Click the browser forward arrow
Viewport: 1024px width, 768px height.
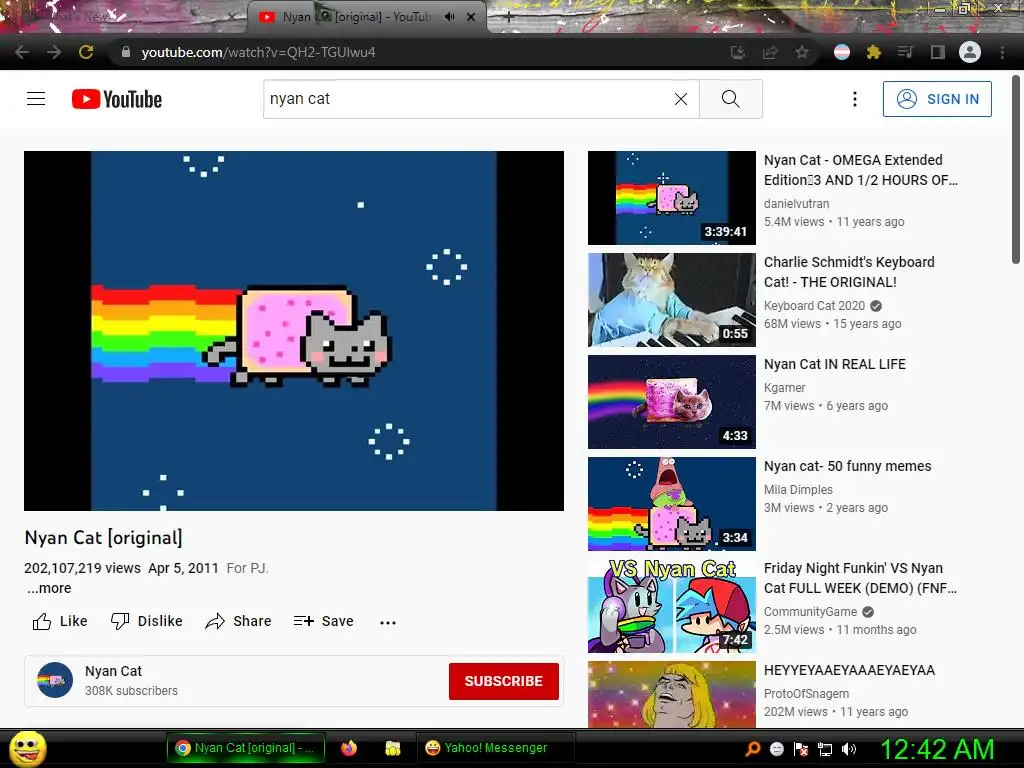(54, 52)
